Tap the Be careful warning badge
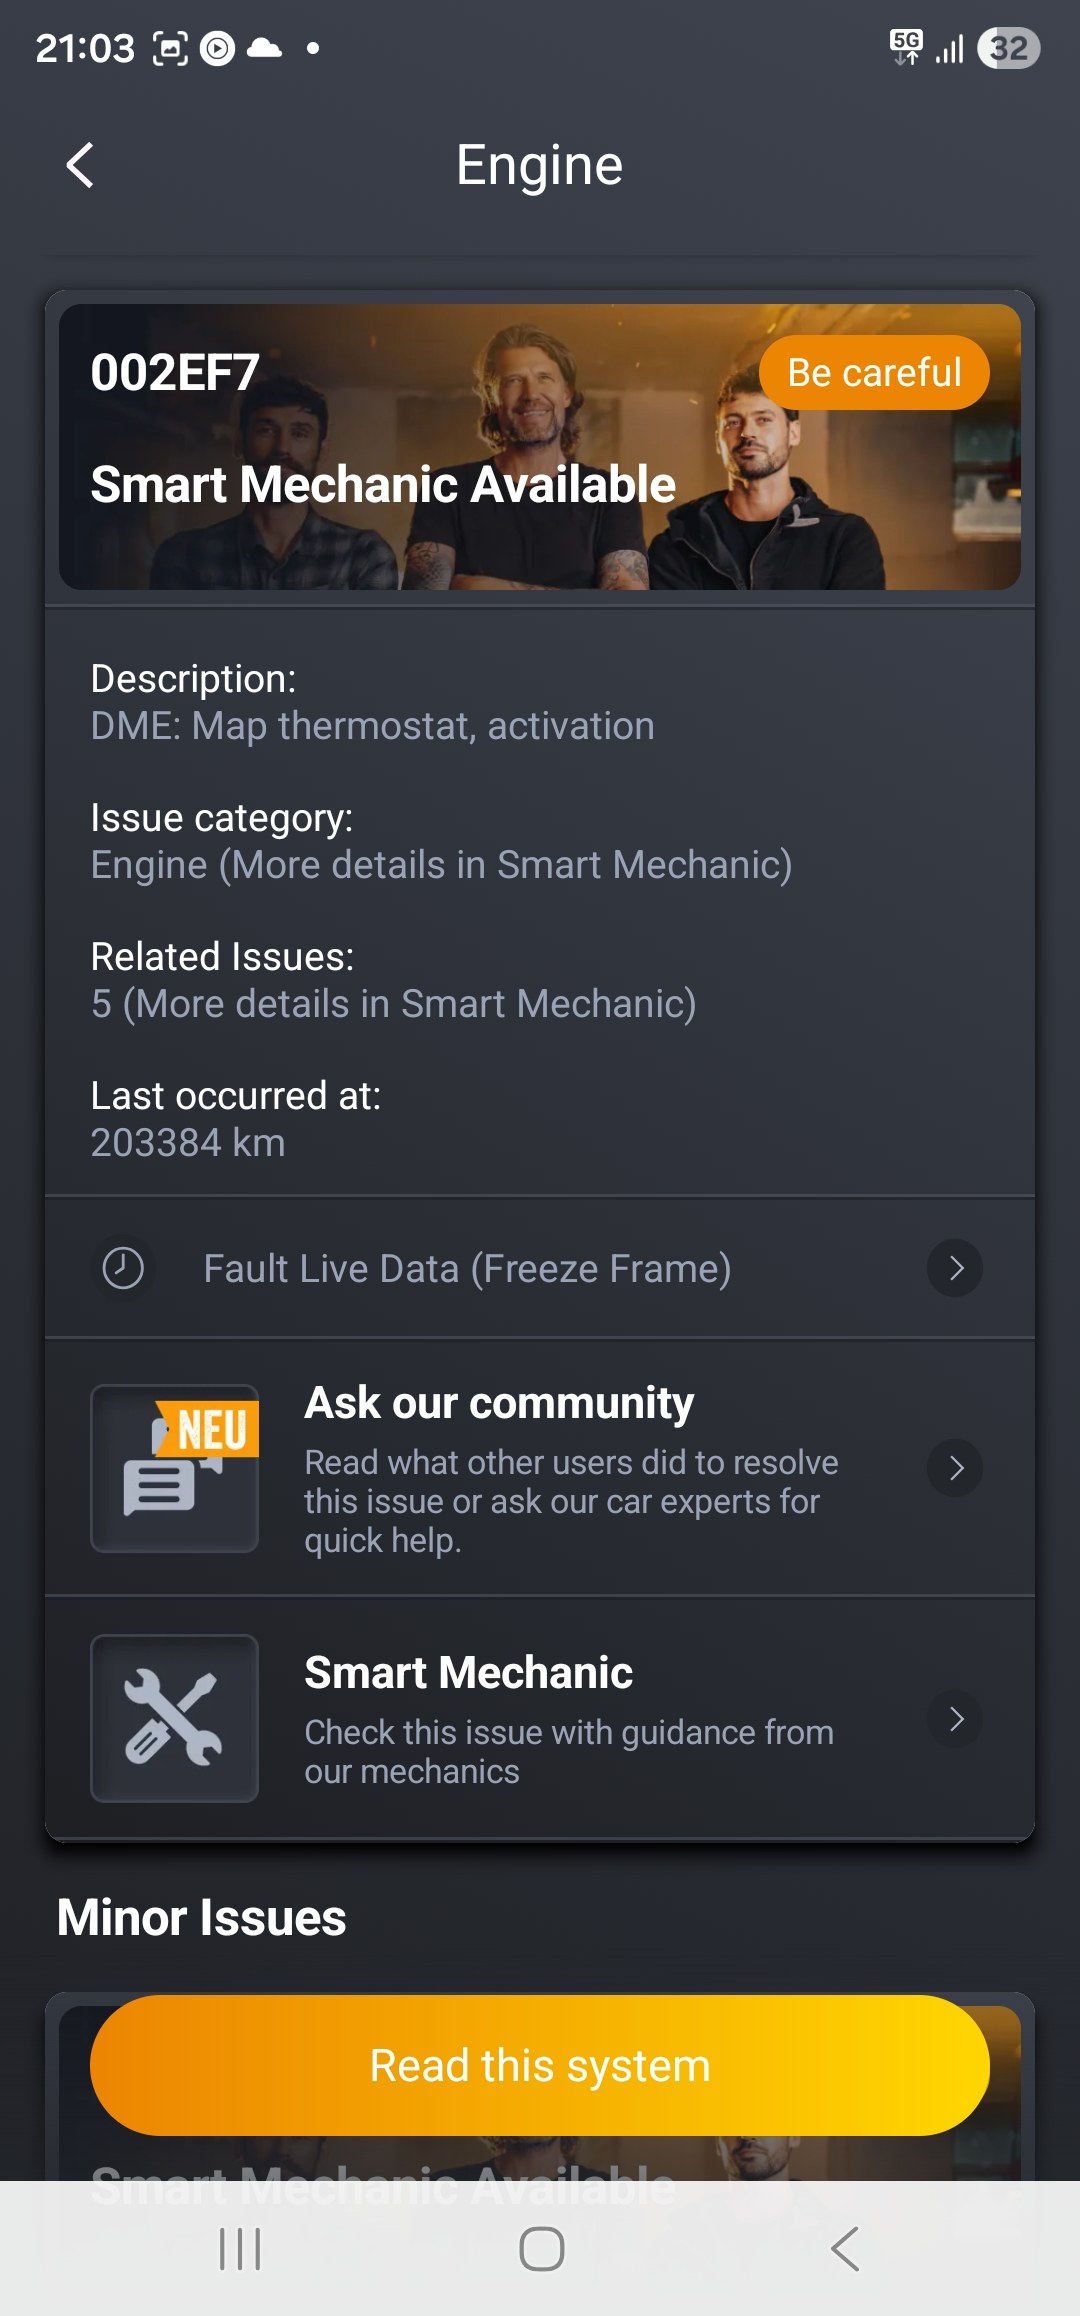 point(874,372)
